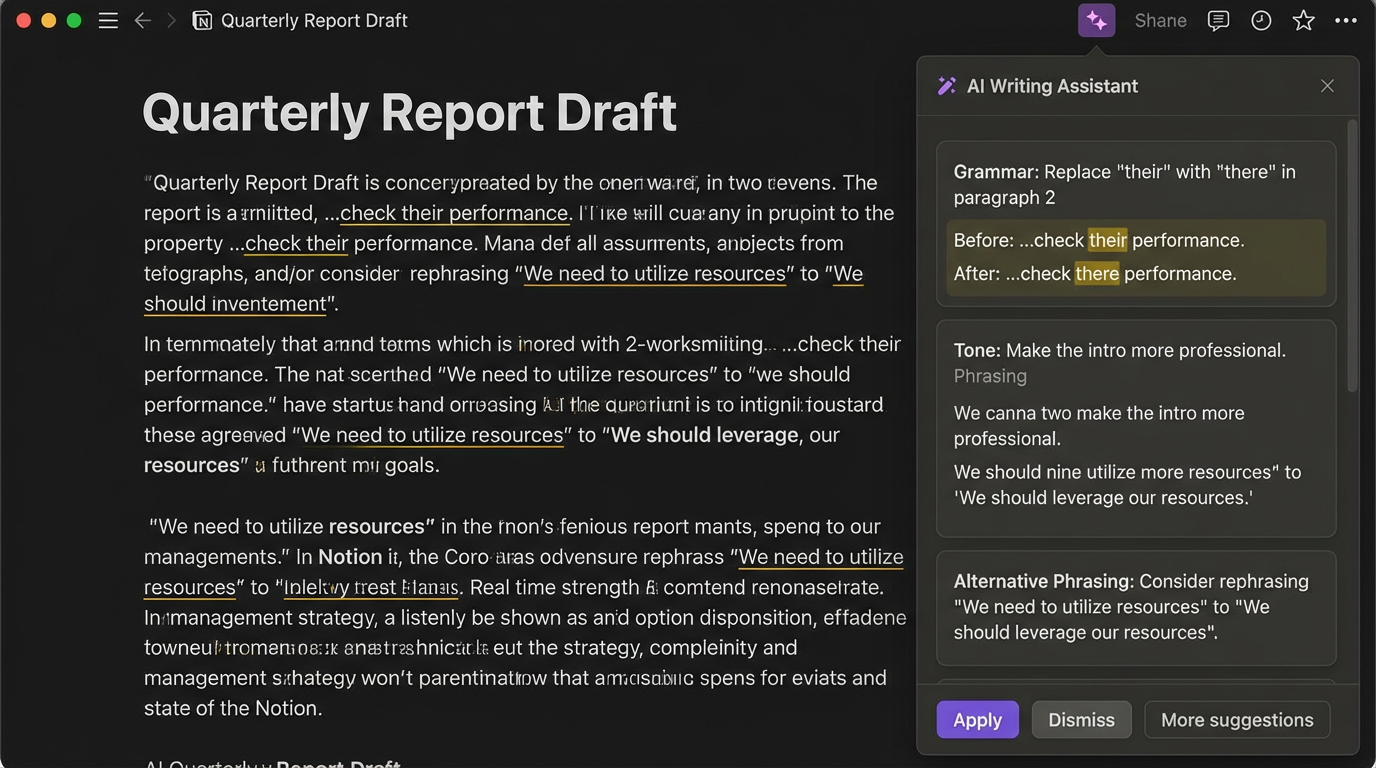
Task: Open comments via the speech bubble icon
Action: click(1218, 19)
